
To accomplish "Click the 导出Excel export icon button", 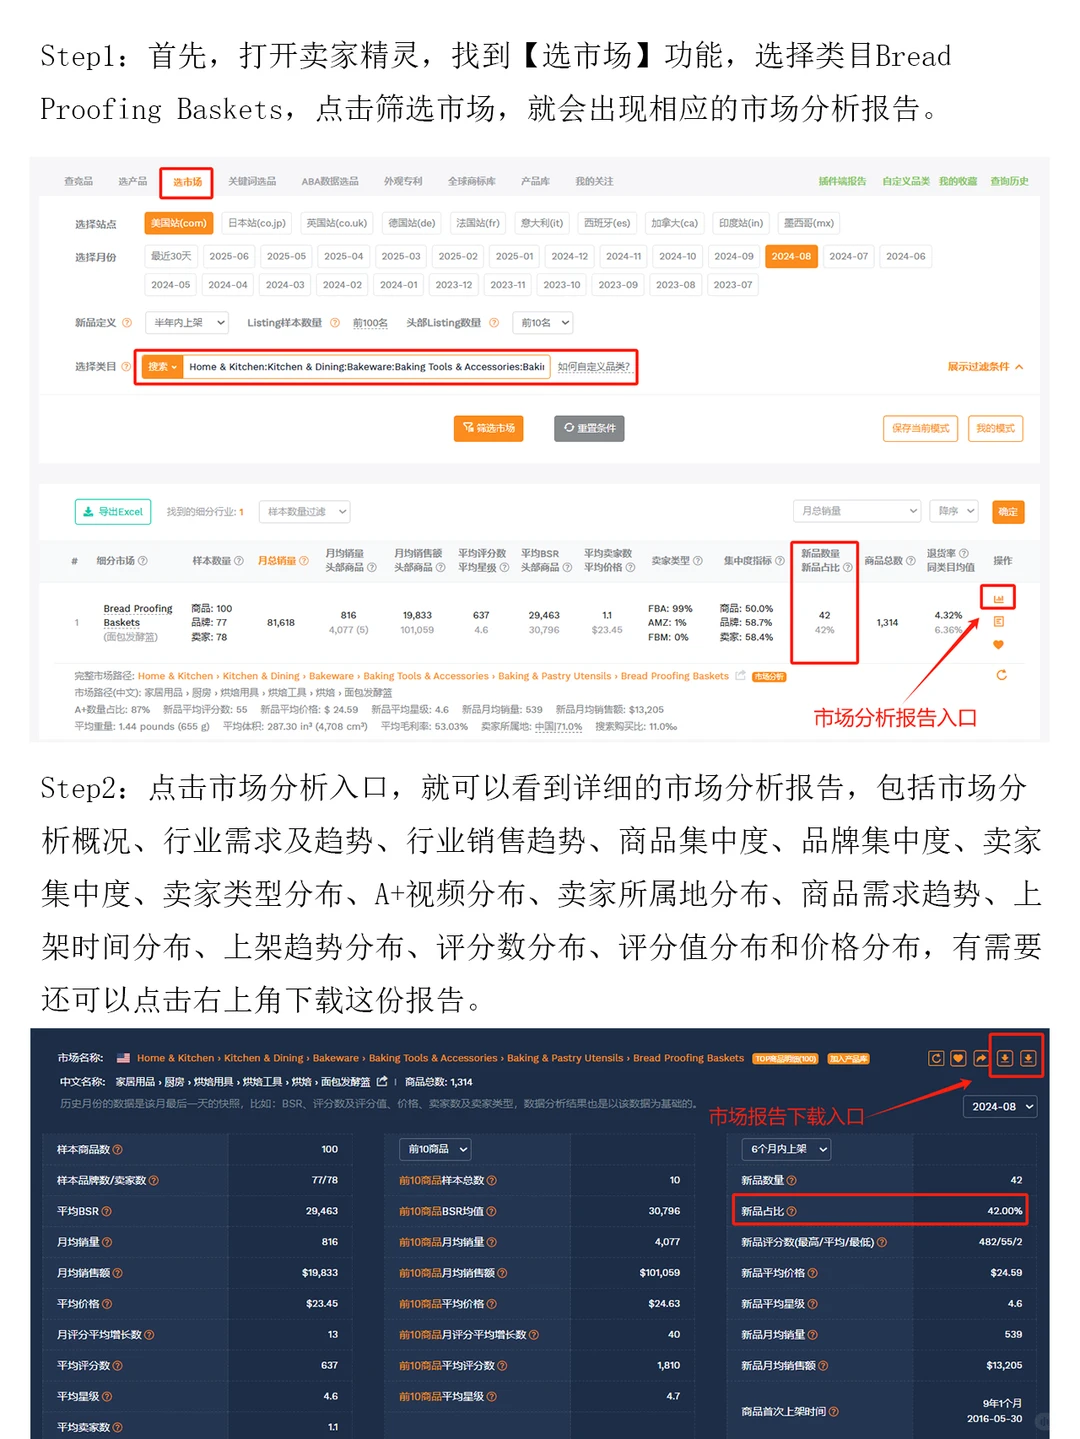I will pyautogui.click(x=111, y=511).
